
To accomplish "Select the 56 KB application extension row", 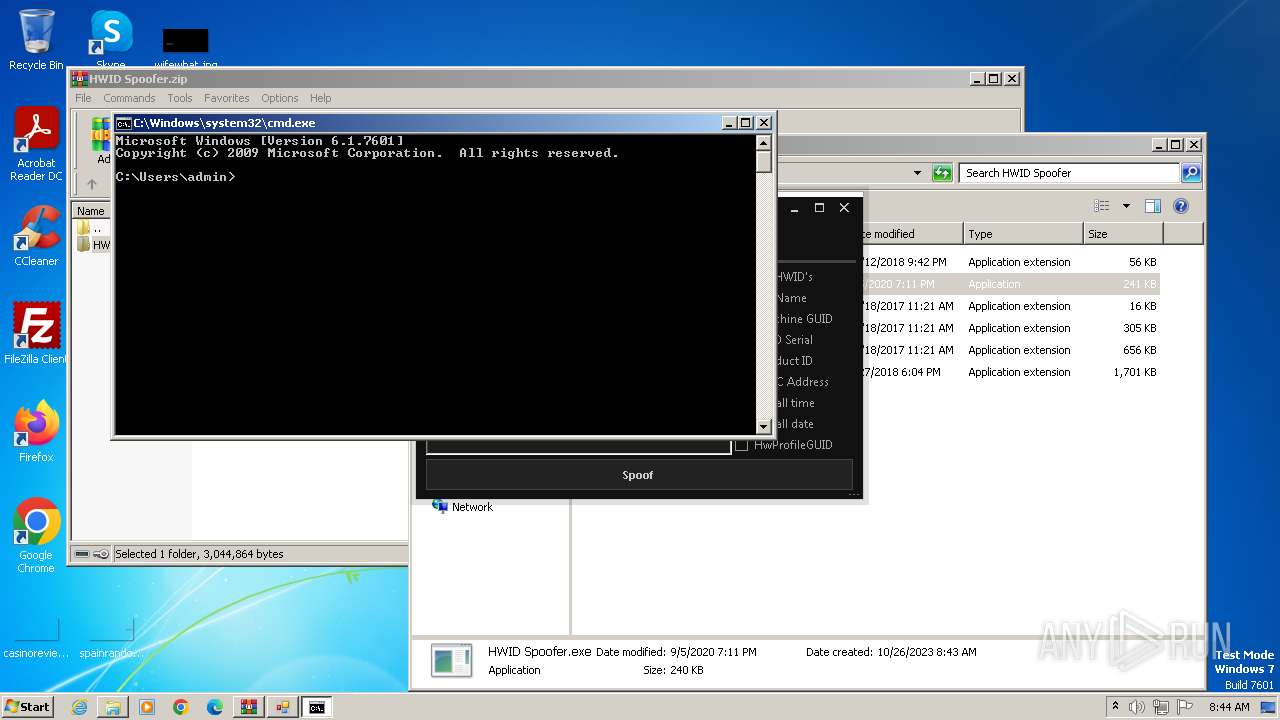I will 1011,262.
